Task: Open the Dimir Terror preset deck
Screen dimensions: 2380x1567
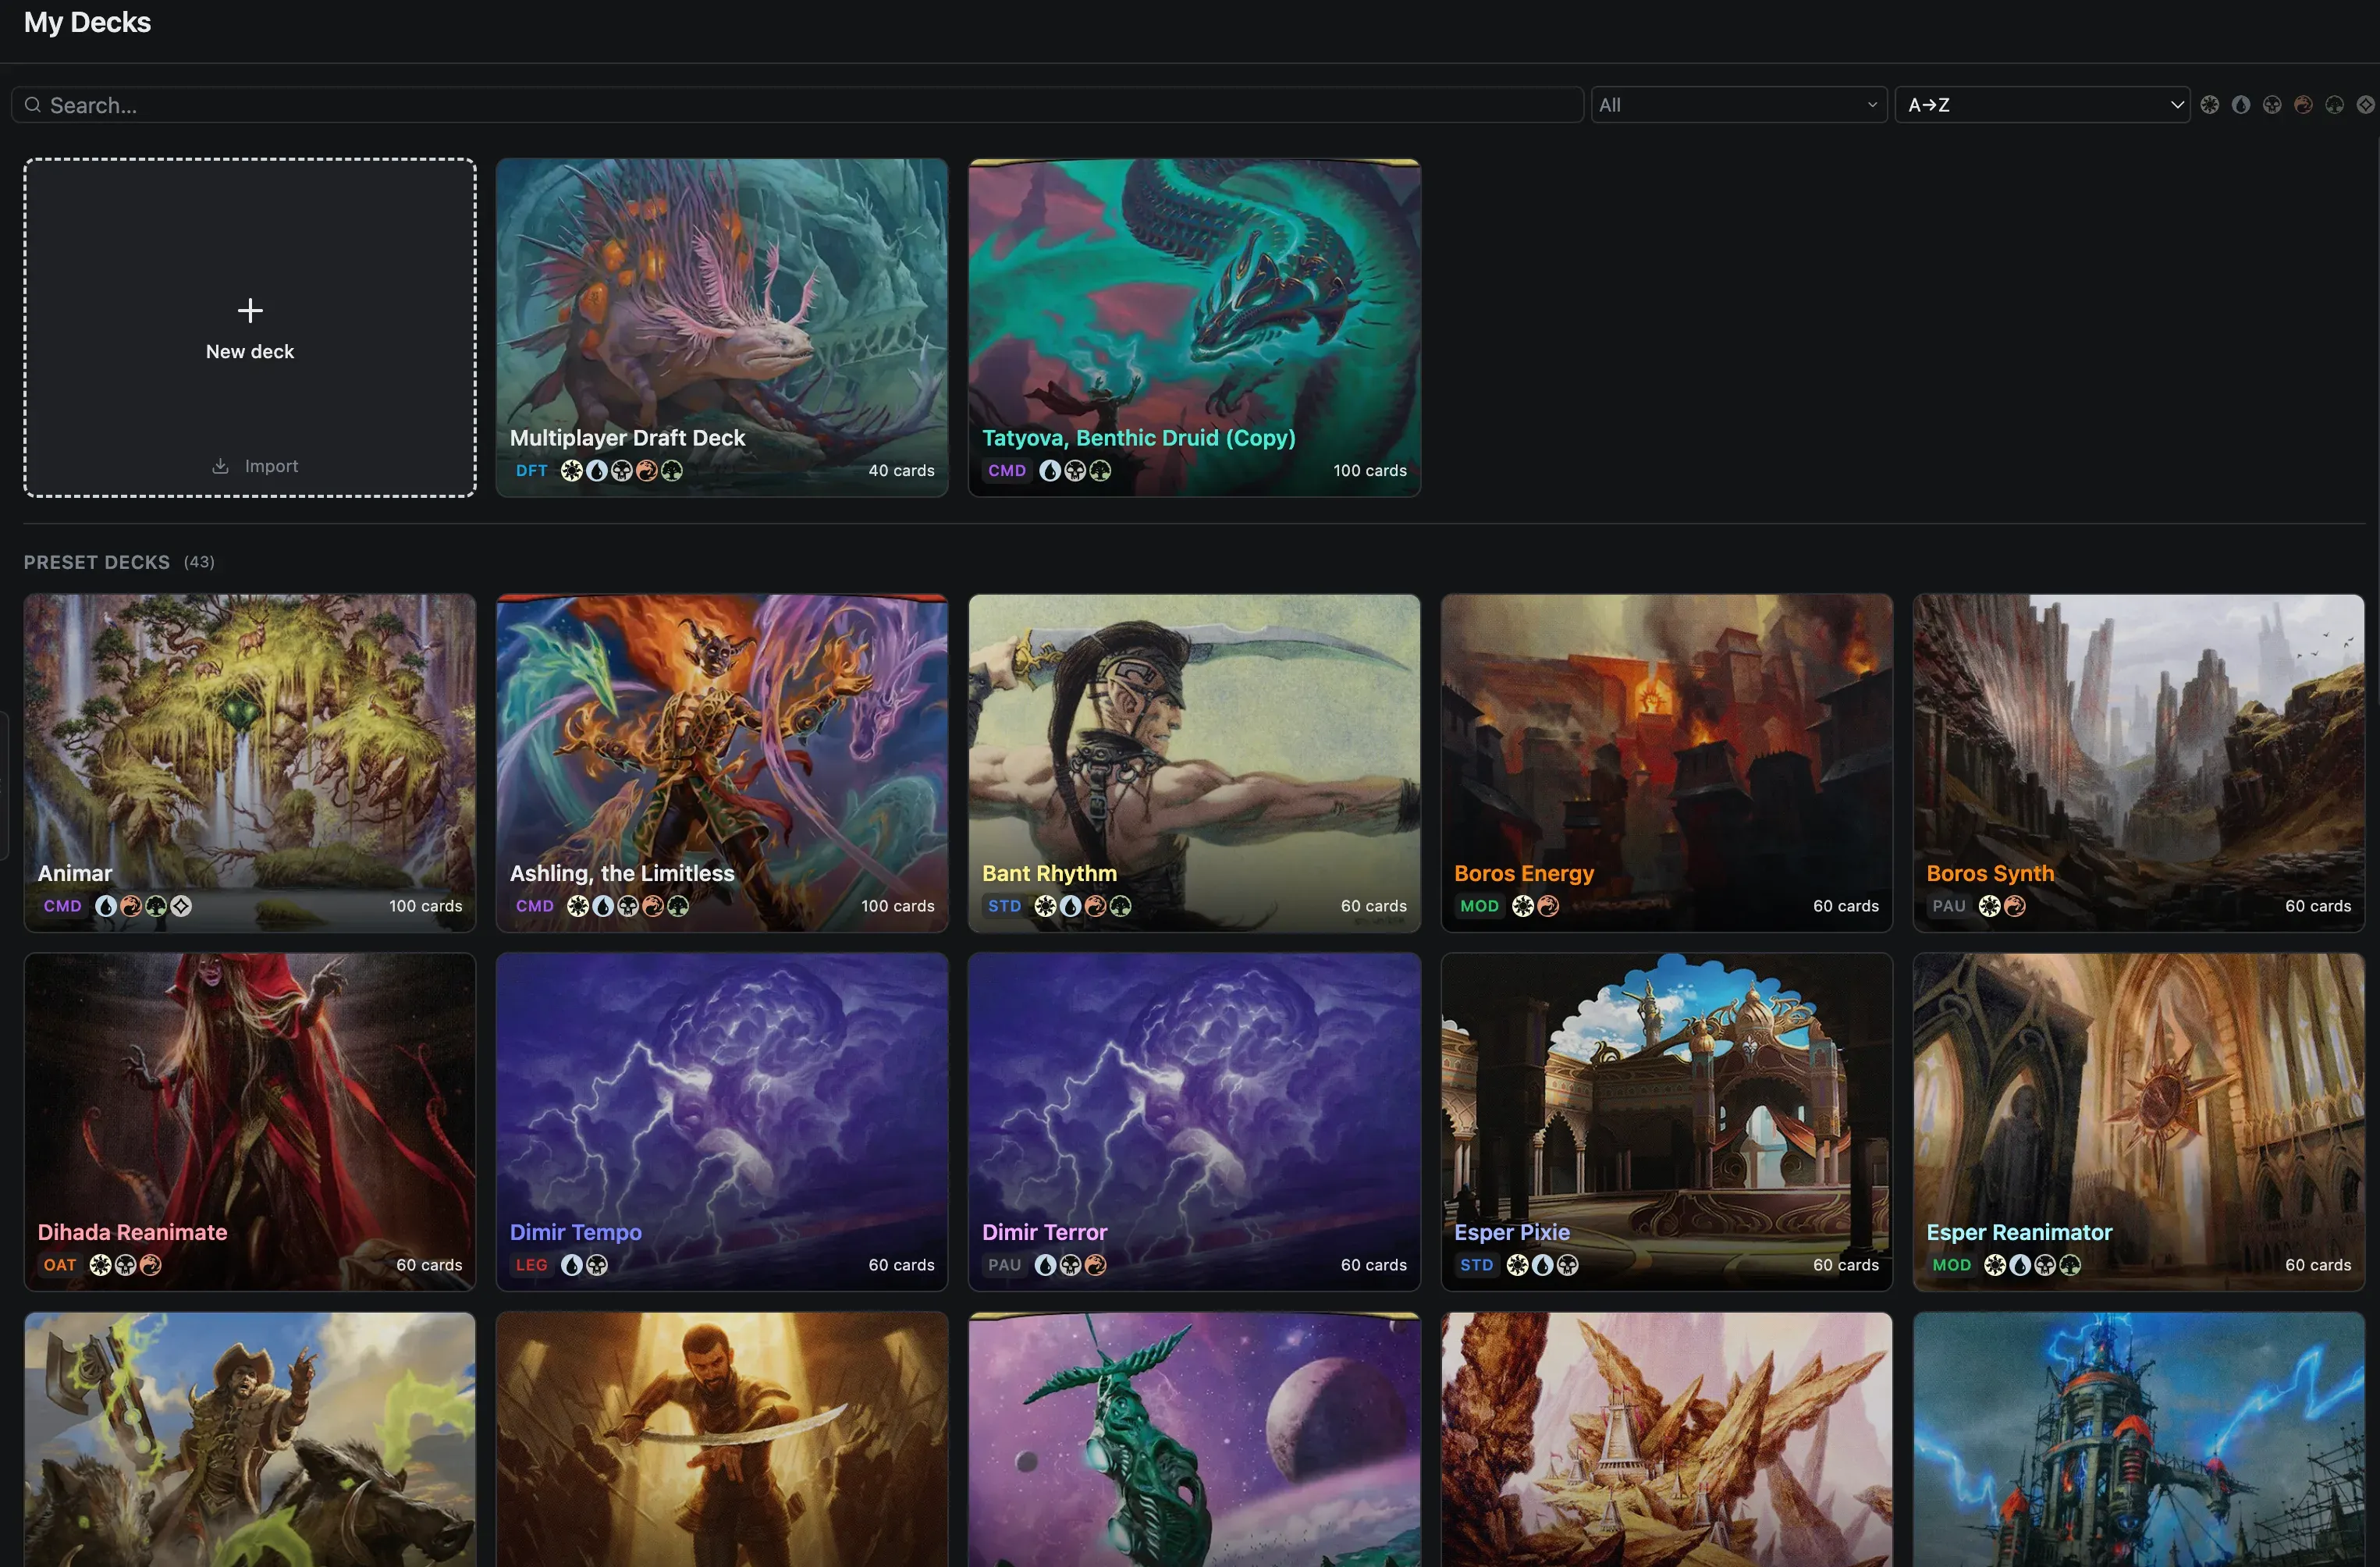Action: (1194, 1121)
